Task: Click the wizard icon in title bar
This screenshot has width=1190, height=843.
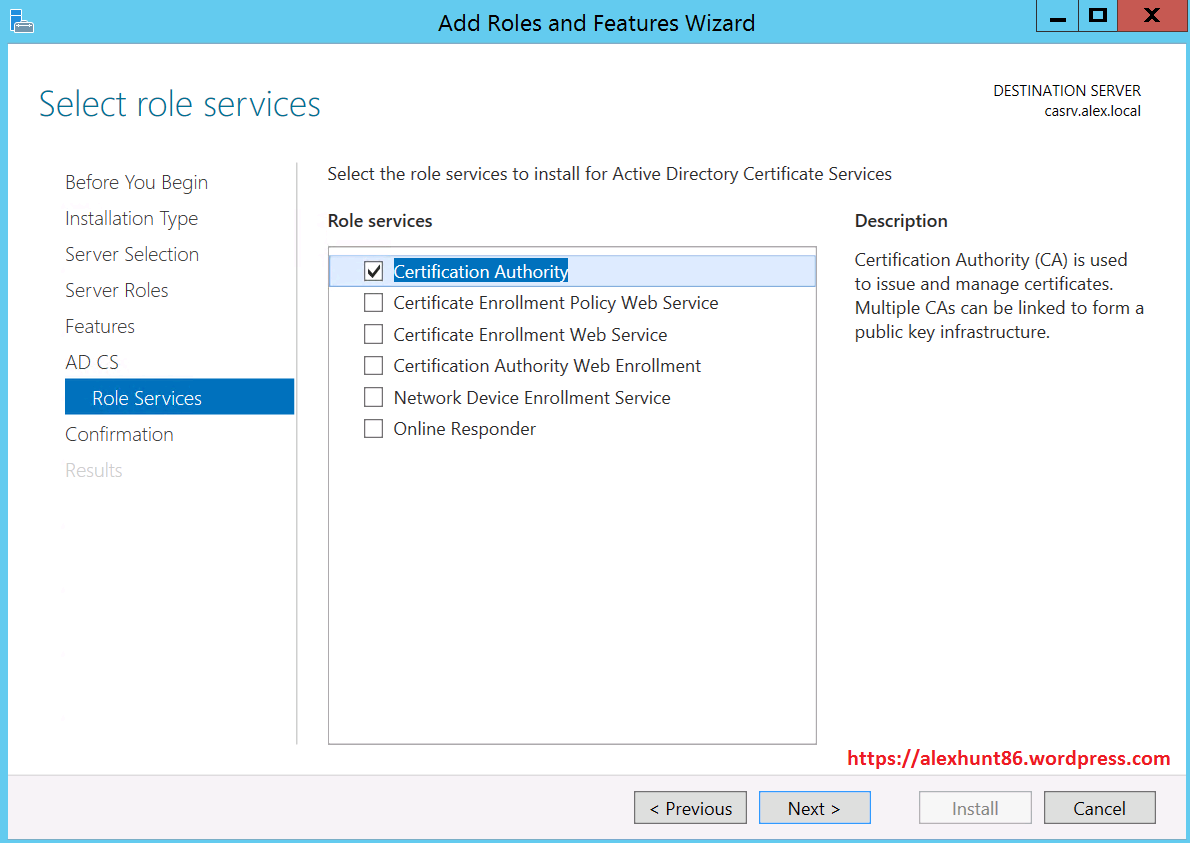Action: coord(21,21)
